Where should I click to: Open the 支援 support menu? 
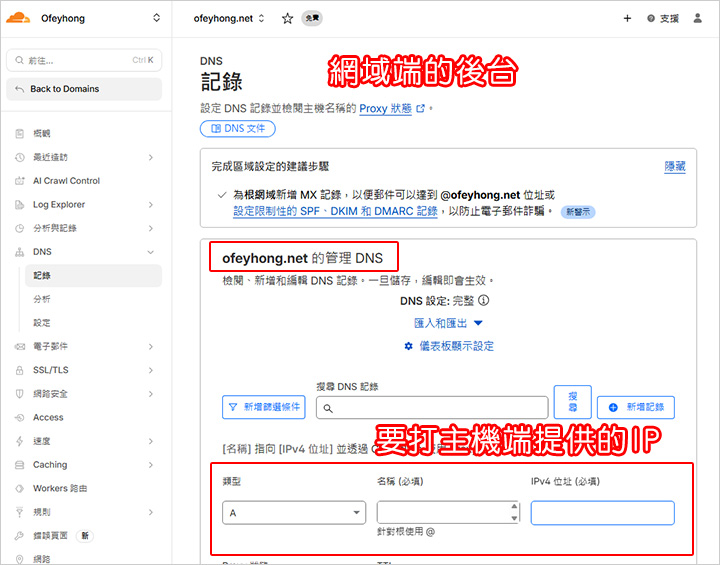662,18
